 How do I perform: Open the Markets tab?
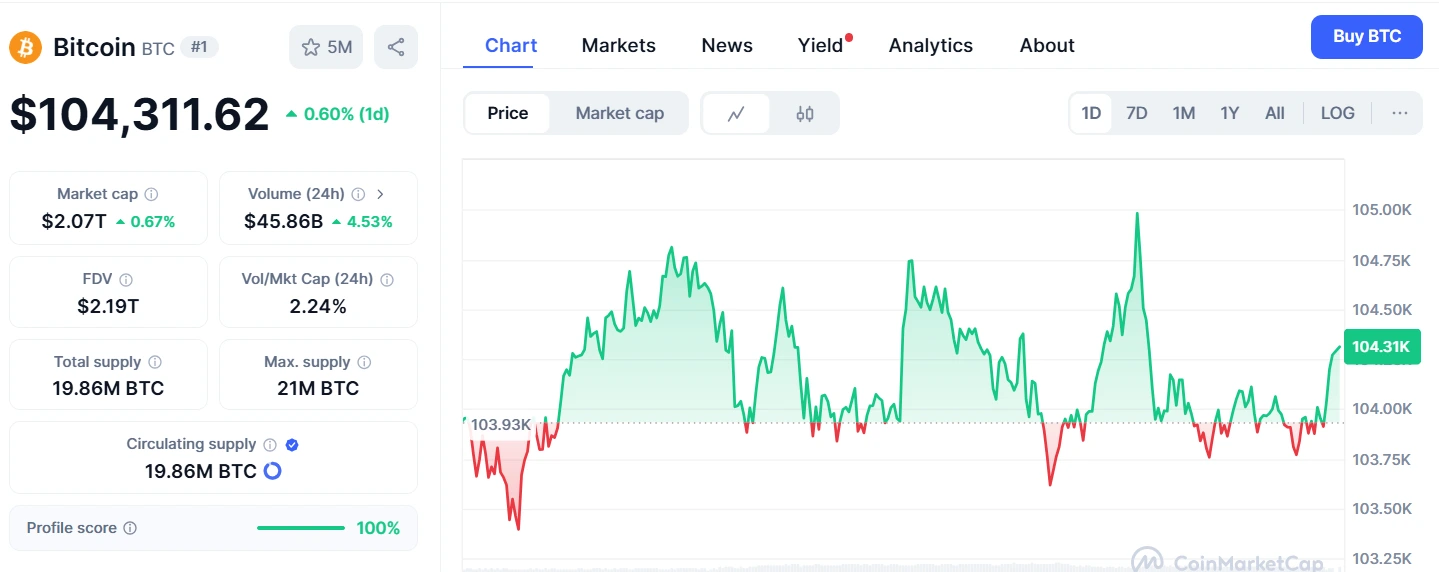(x=619, y=45)
